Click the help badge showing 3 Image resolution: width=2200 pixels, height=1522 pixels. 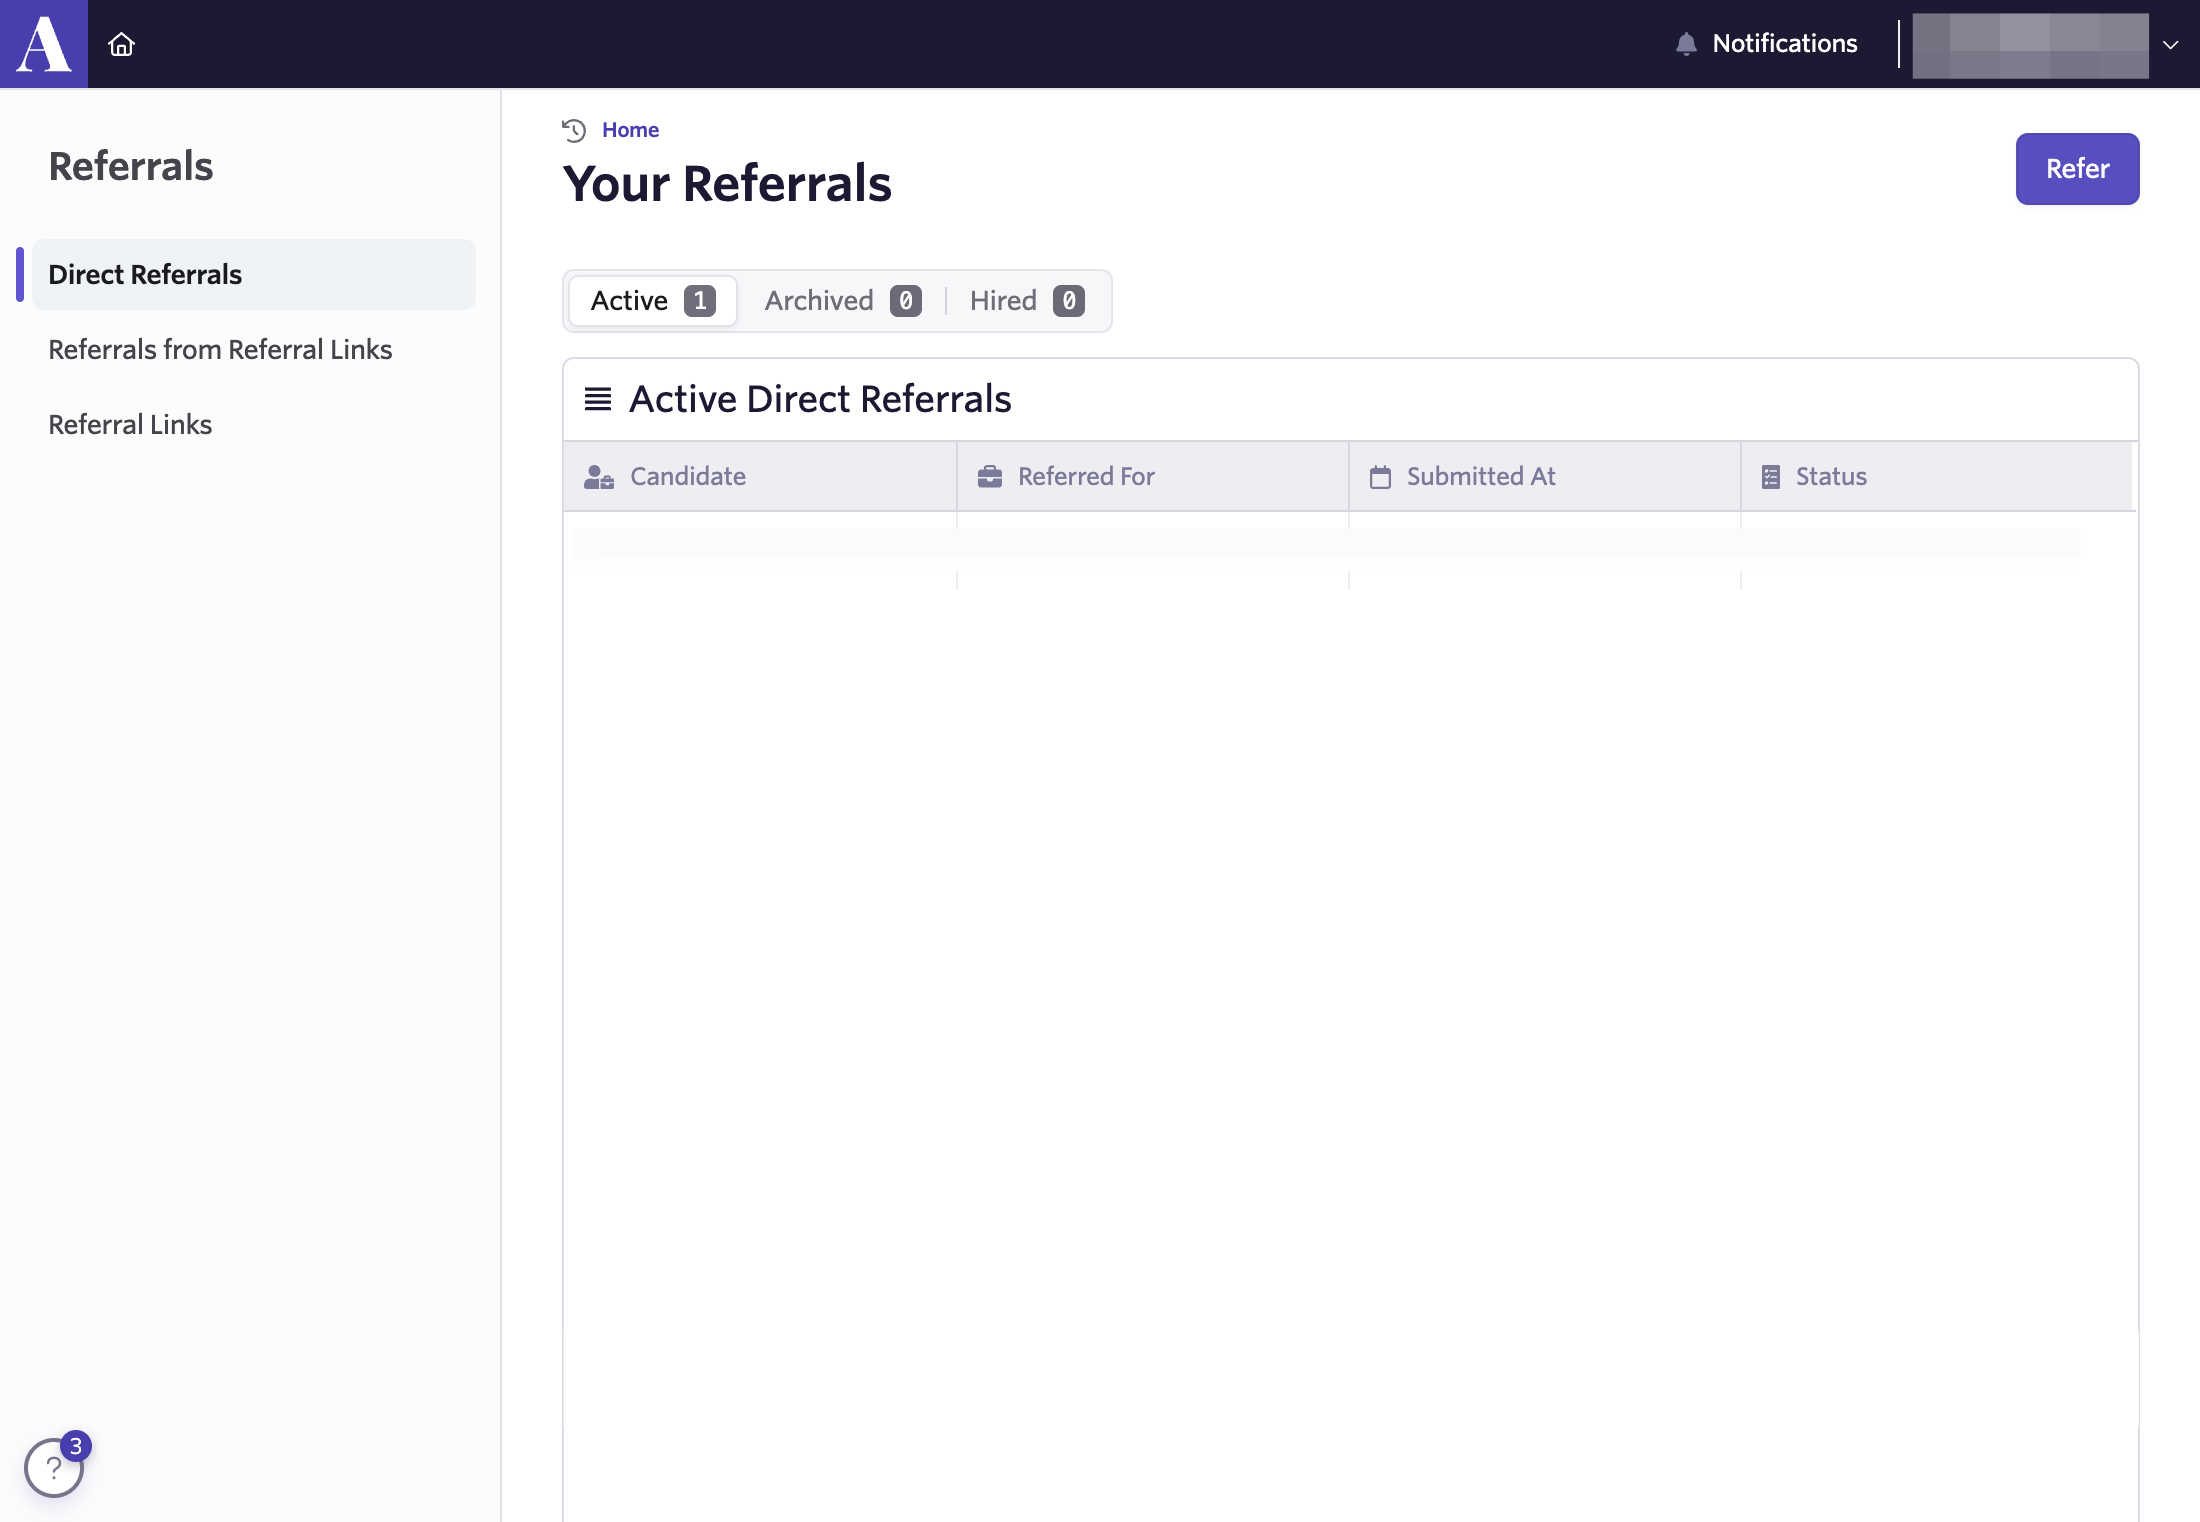click(x=76, y=1446)
